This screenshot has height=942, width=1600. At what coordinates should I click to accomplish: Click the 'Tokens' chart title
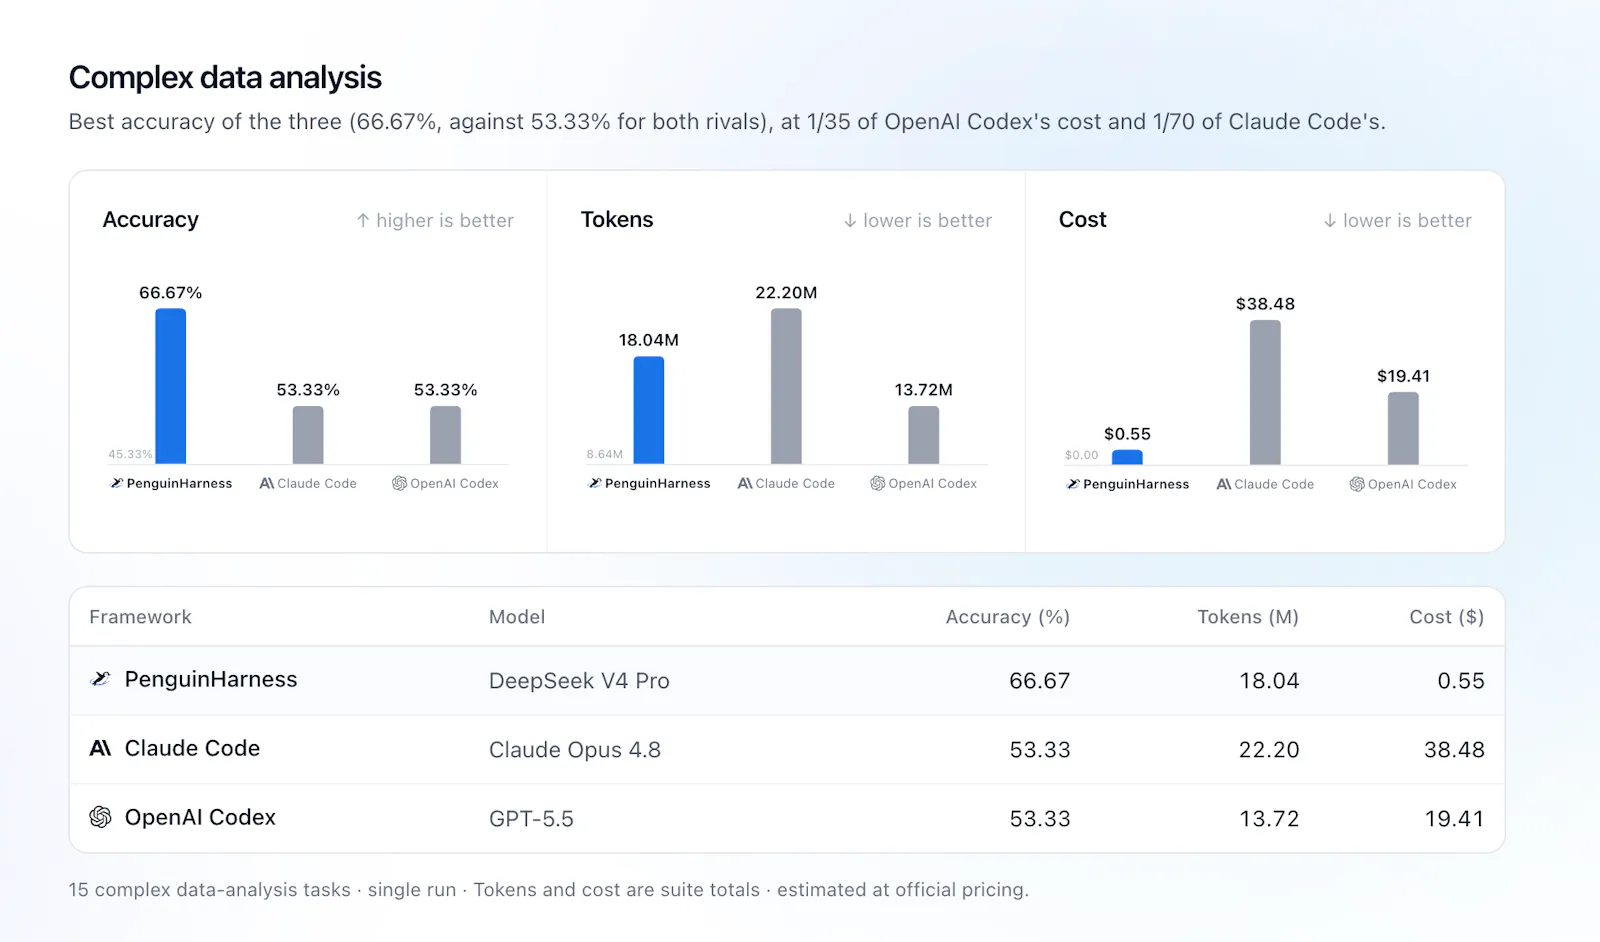pyautogui.click(x=617, y=220)
